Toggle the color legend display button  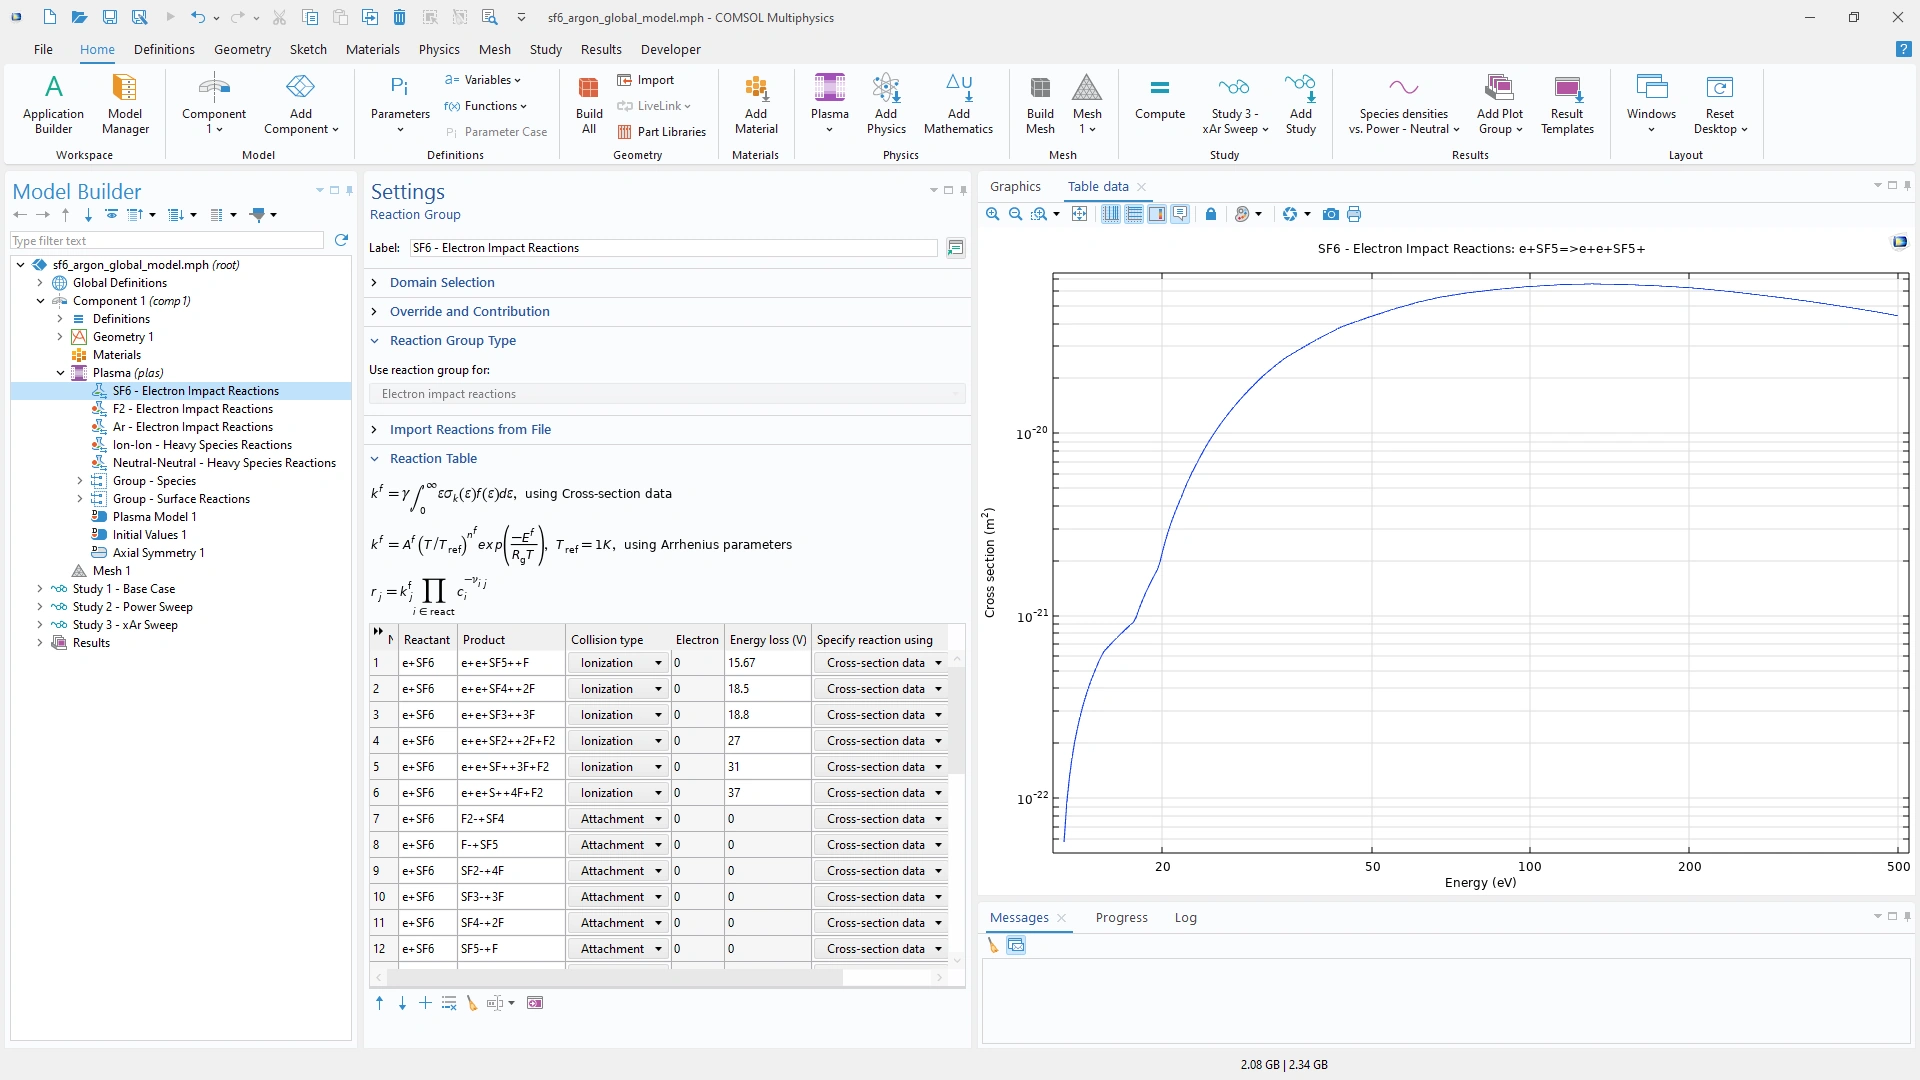coord(1157,214)
